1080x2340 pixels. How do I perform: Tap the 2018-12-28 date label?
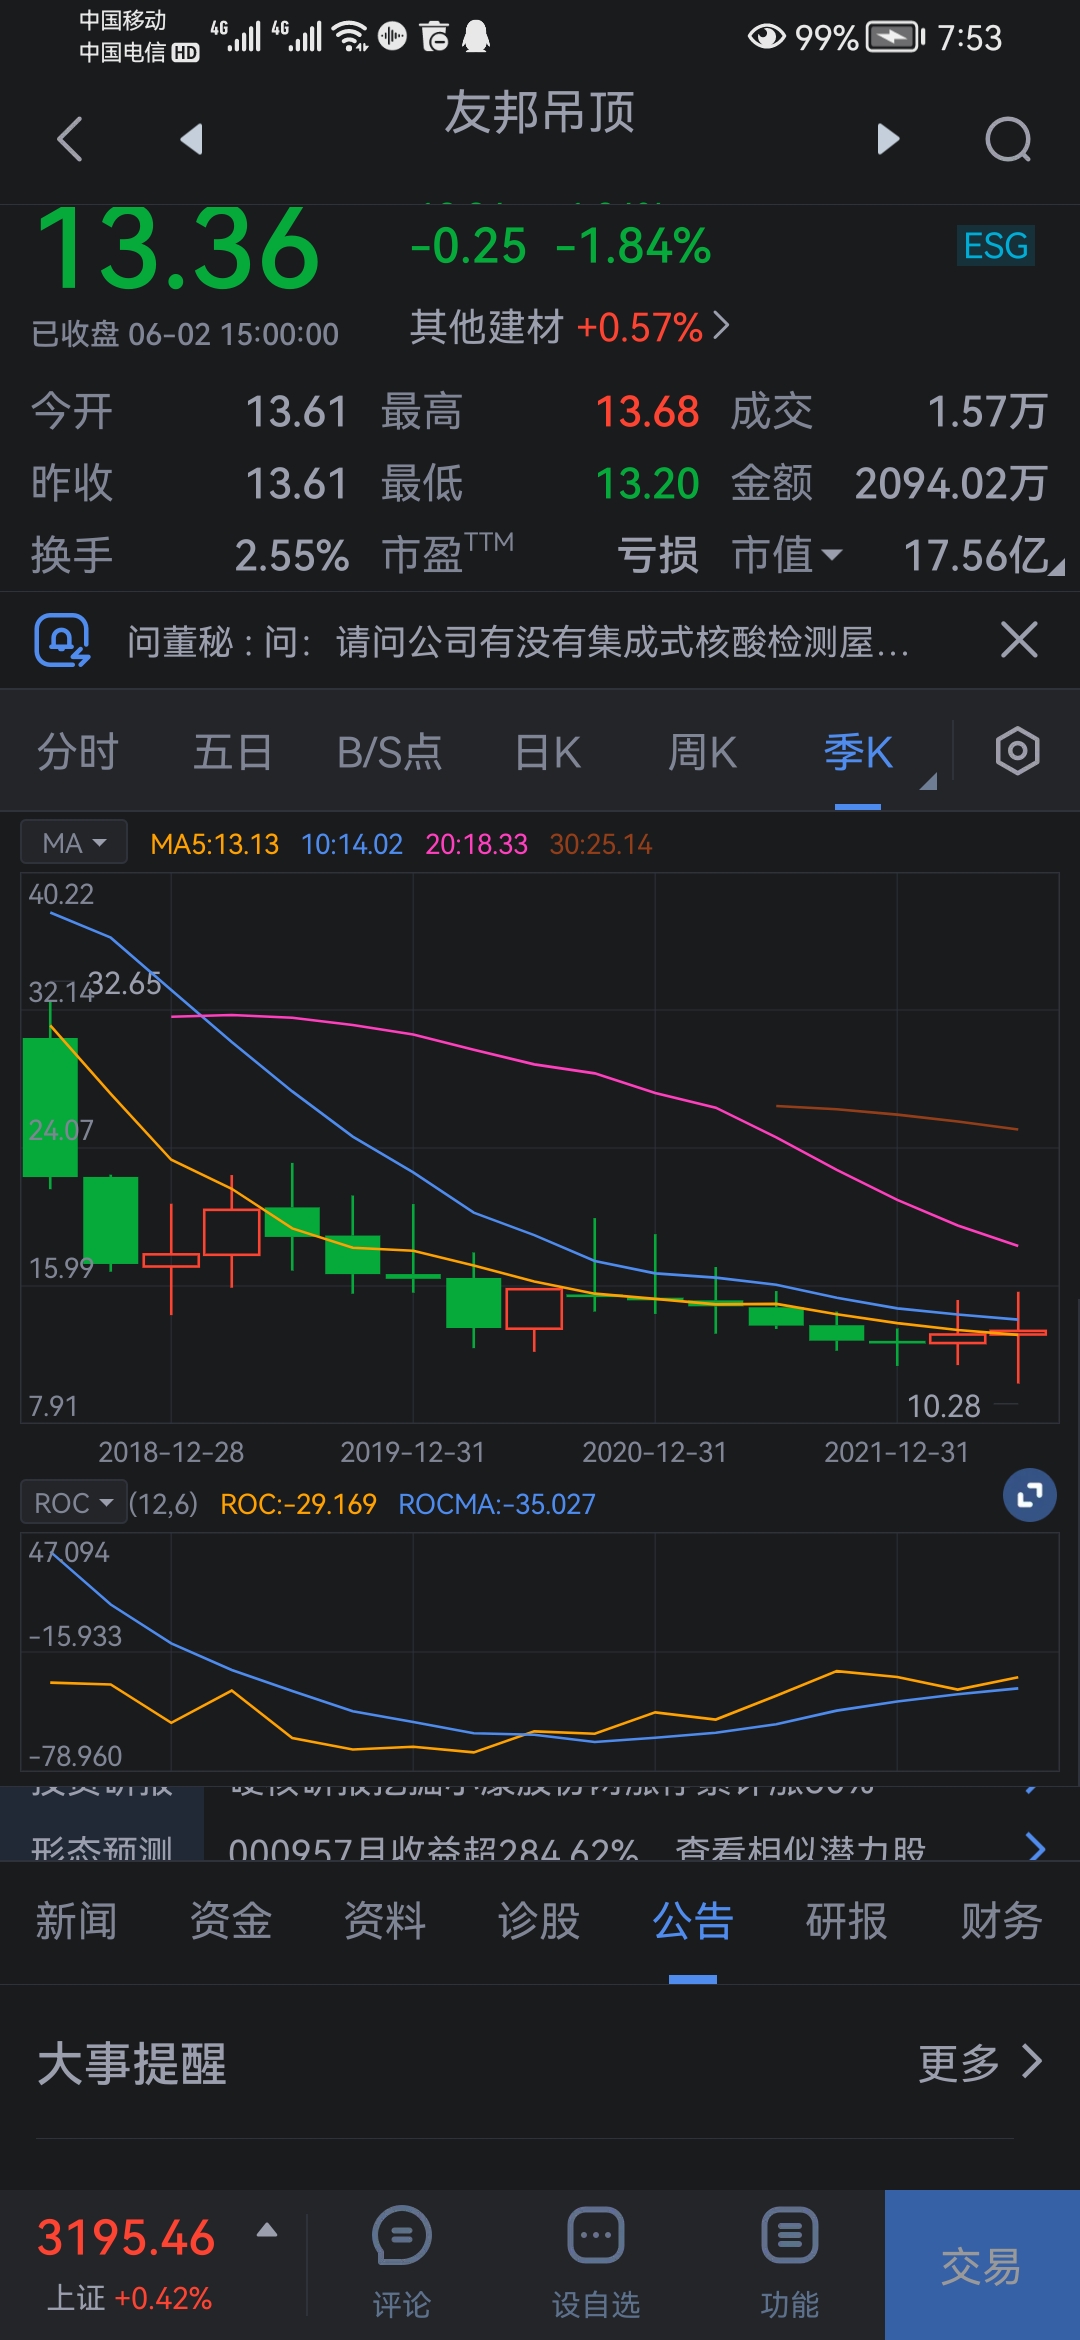pos(171,1452)
